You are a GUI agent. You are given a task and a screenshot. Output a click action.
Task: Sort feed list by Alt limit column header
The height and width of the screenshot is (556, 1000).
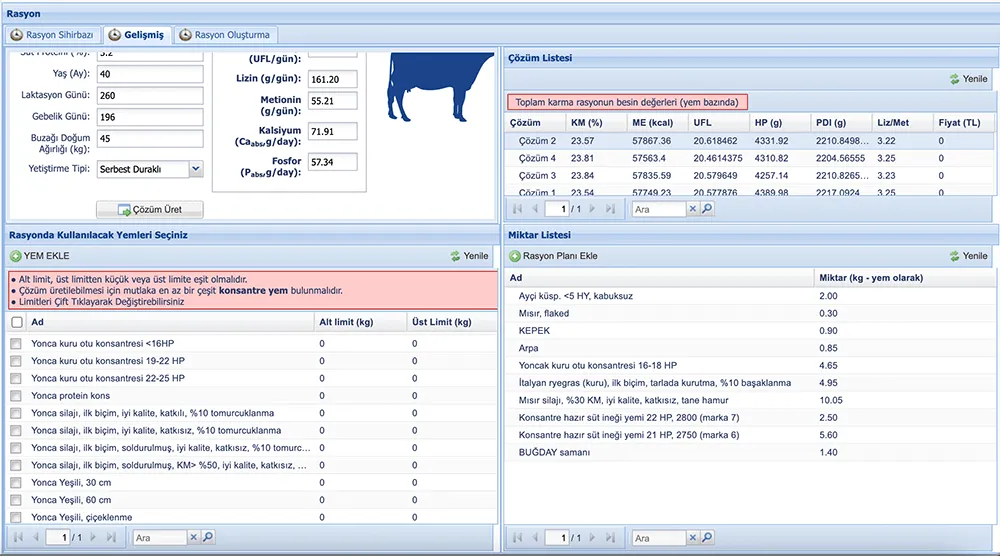[345, 322]
